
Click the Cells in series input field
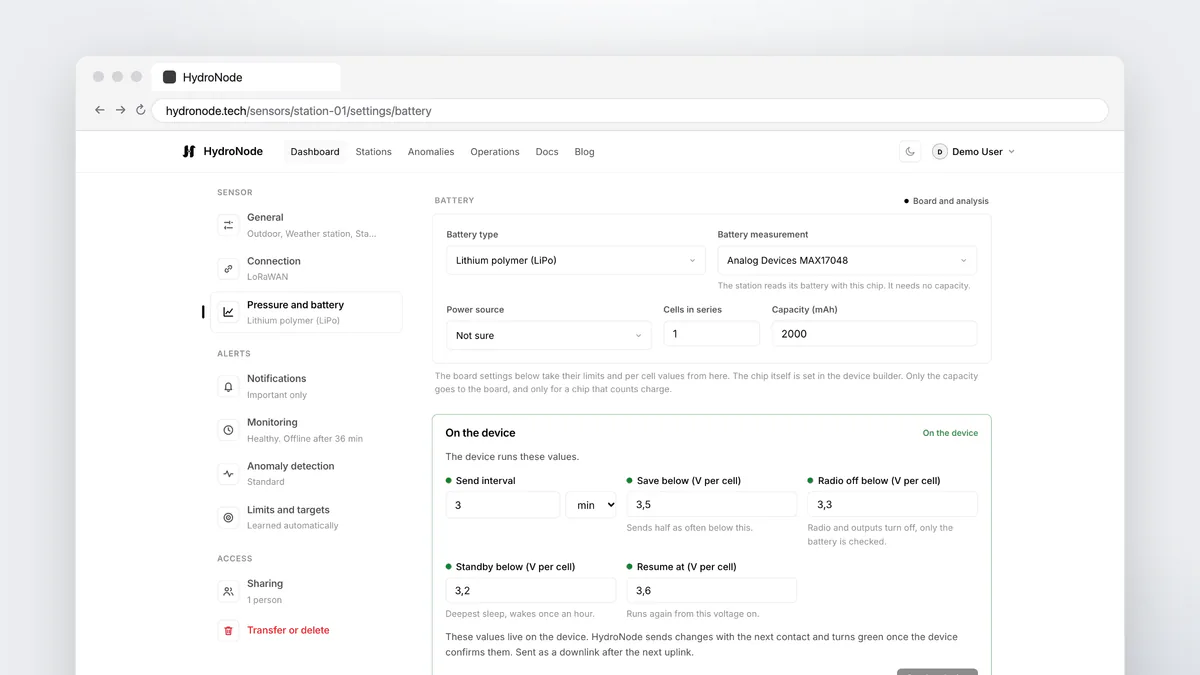coord(711,334)
